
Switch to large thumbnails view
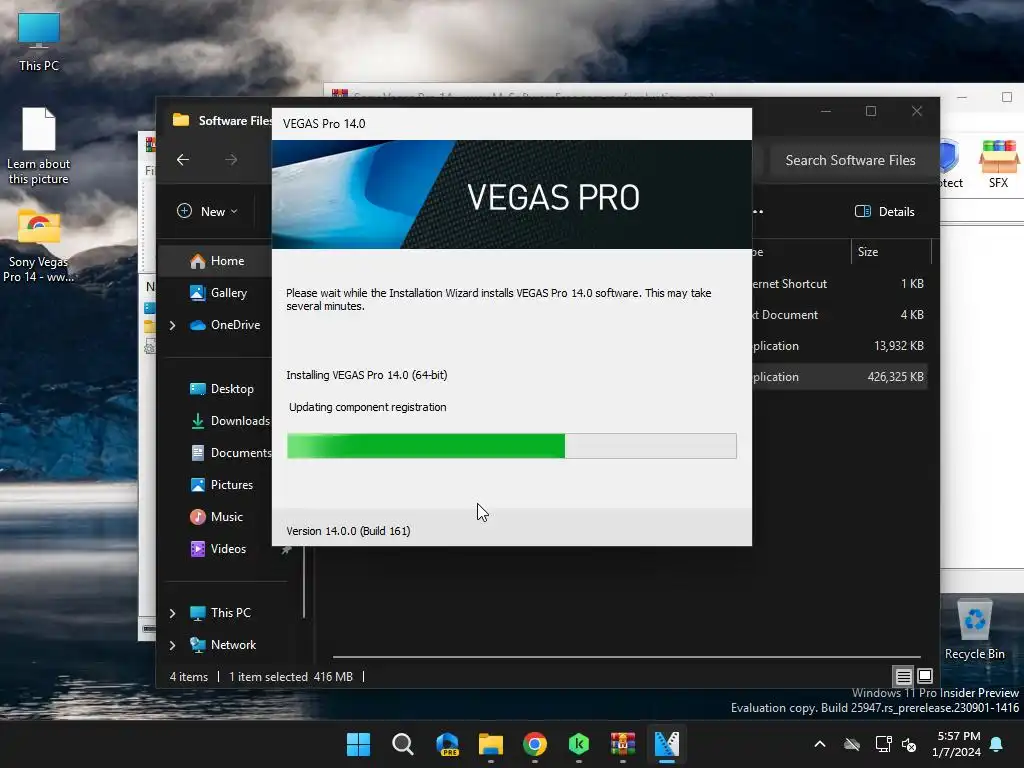925,676
